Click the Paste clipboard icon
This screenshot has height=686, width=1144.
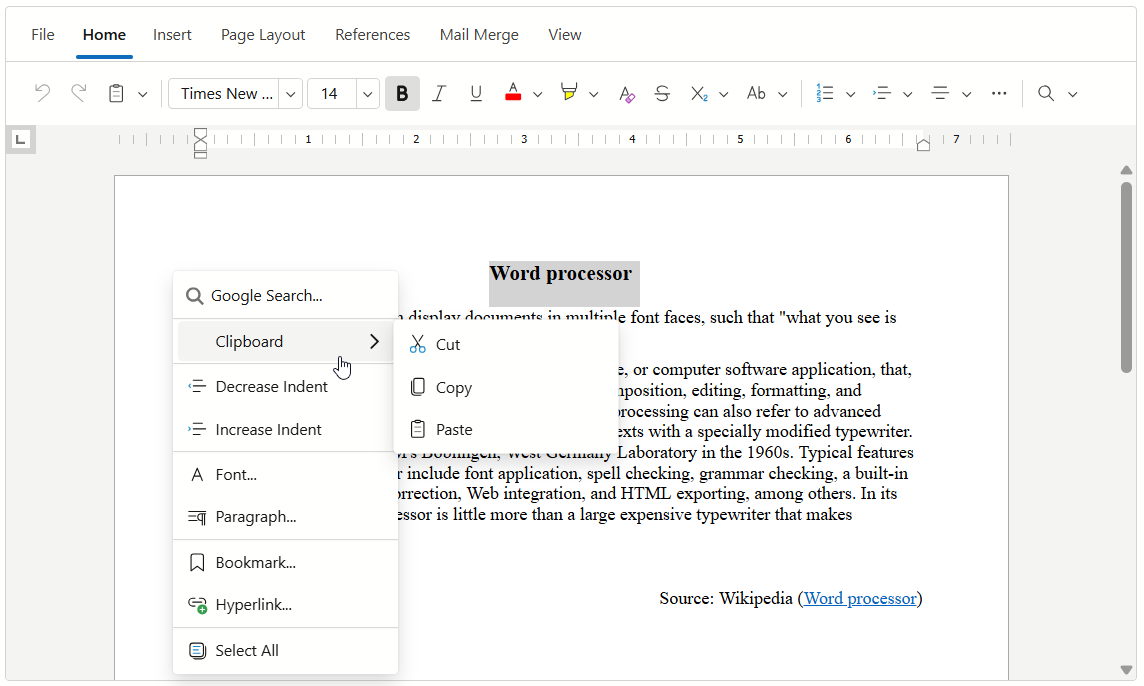[118, 93]
